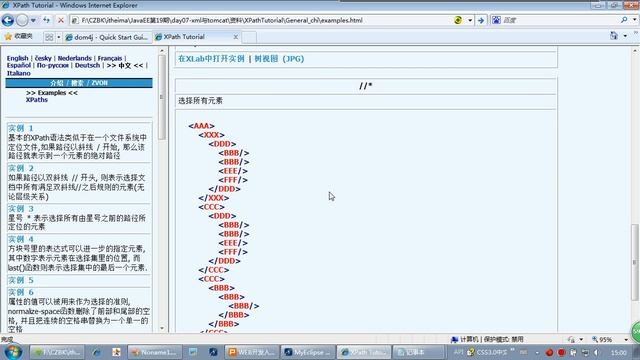The image size is (640, 360).
Task: Click the //* XPath expression heading
Action: click(x=365, y=86)
